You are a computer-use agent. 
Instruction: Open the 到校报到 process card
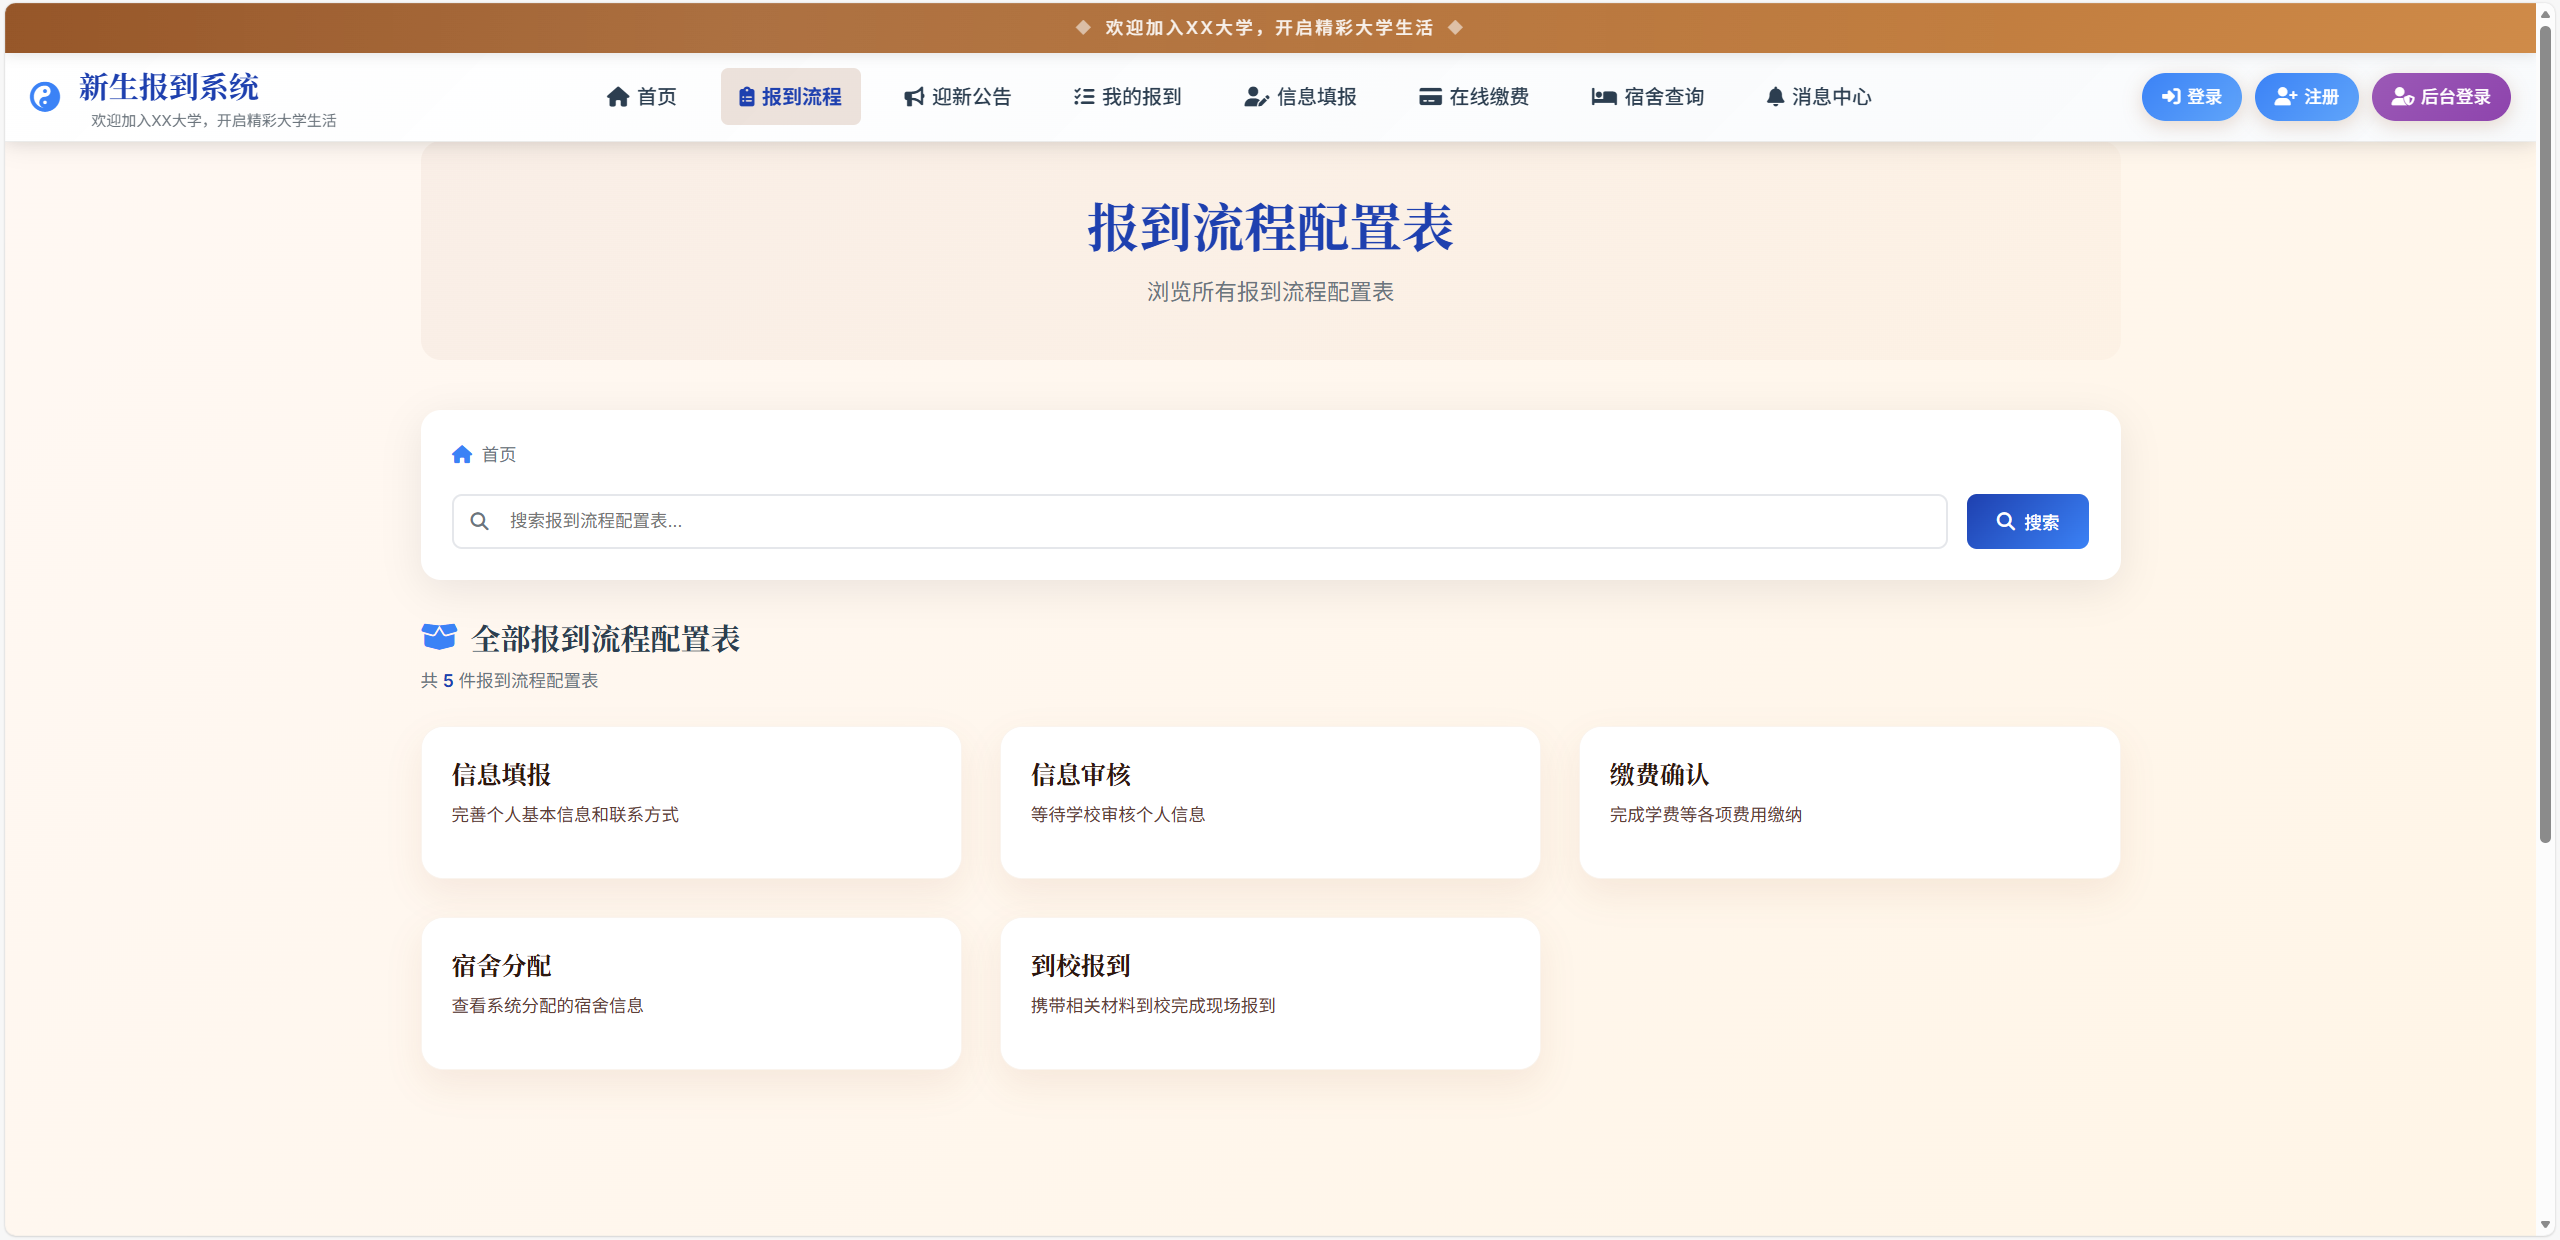coord(1270,994)
